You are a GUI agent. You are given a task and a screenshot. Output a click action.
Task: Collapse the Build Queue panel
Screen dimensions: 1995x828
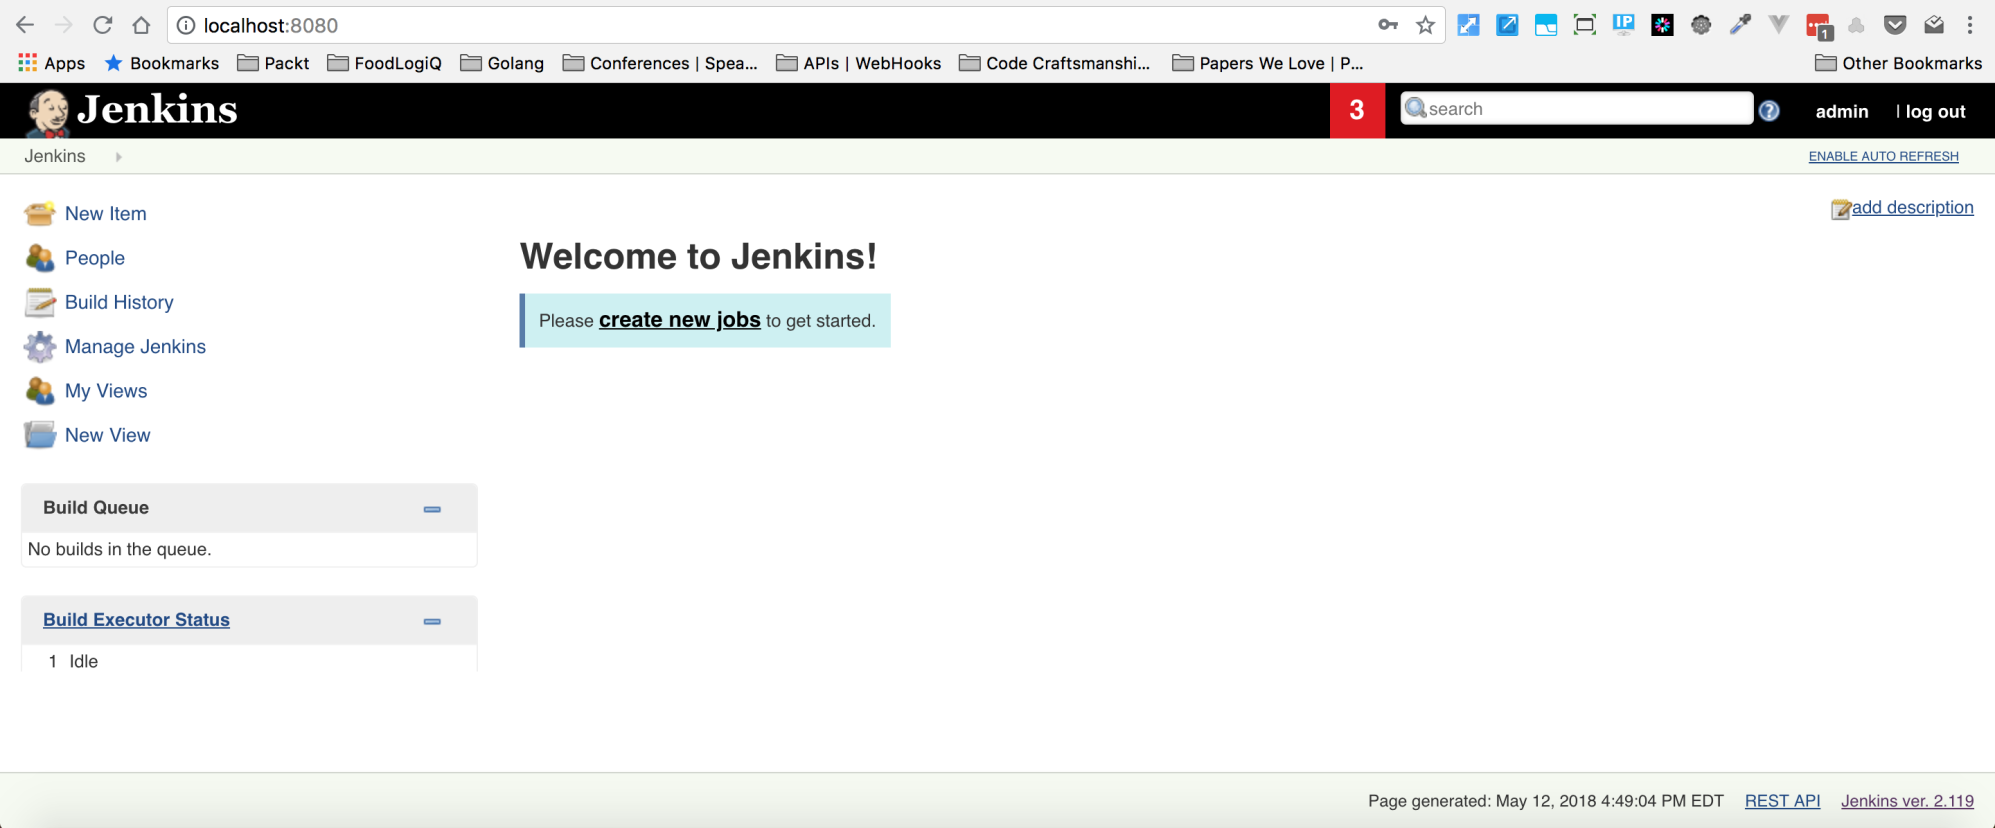point(432,509)
